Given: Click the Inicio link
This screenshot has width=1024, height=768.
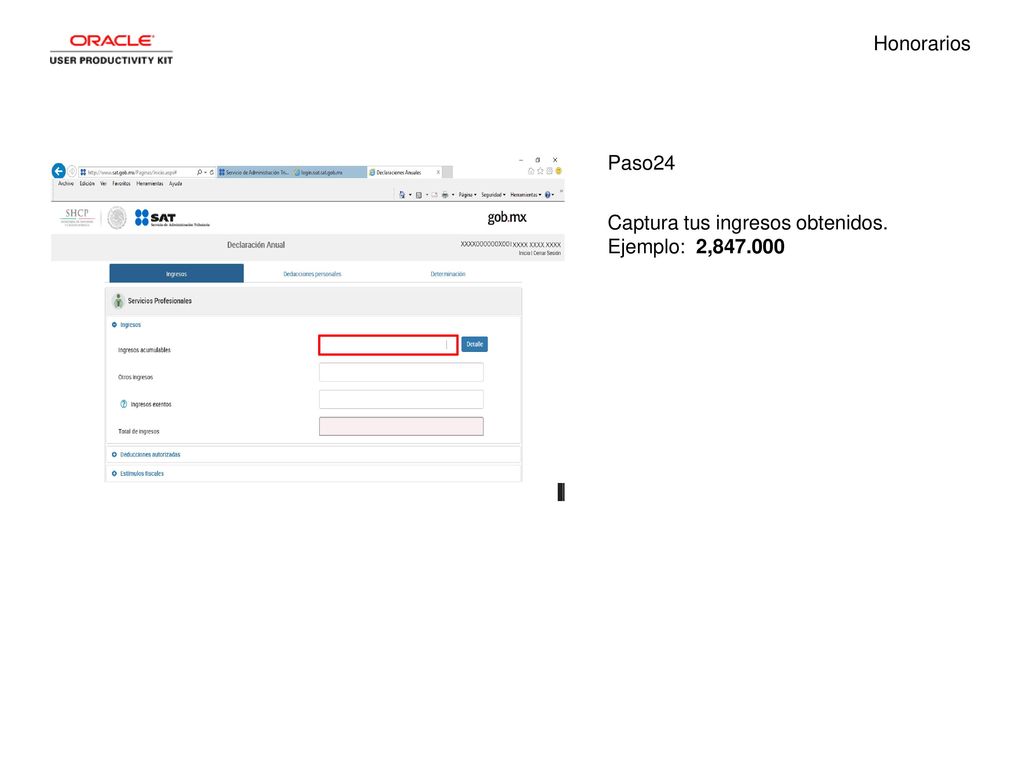Looking at the screenshot, I should click(x=524, y=253).
